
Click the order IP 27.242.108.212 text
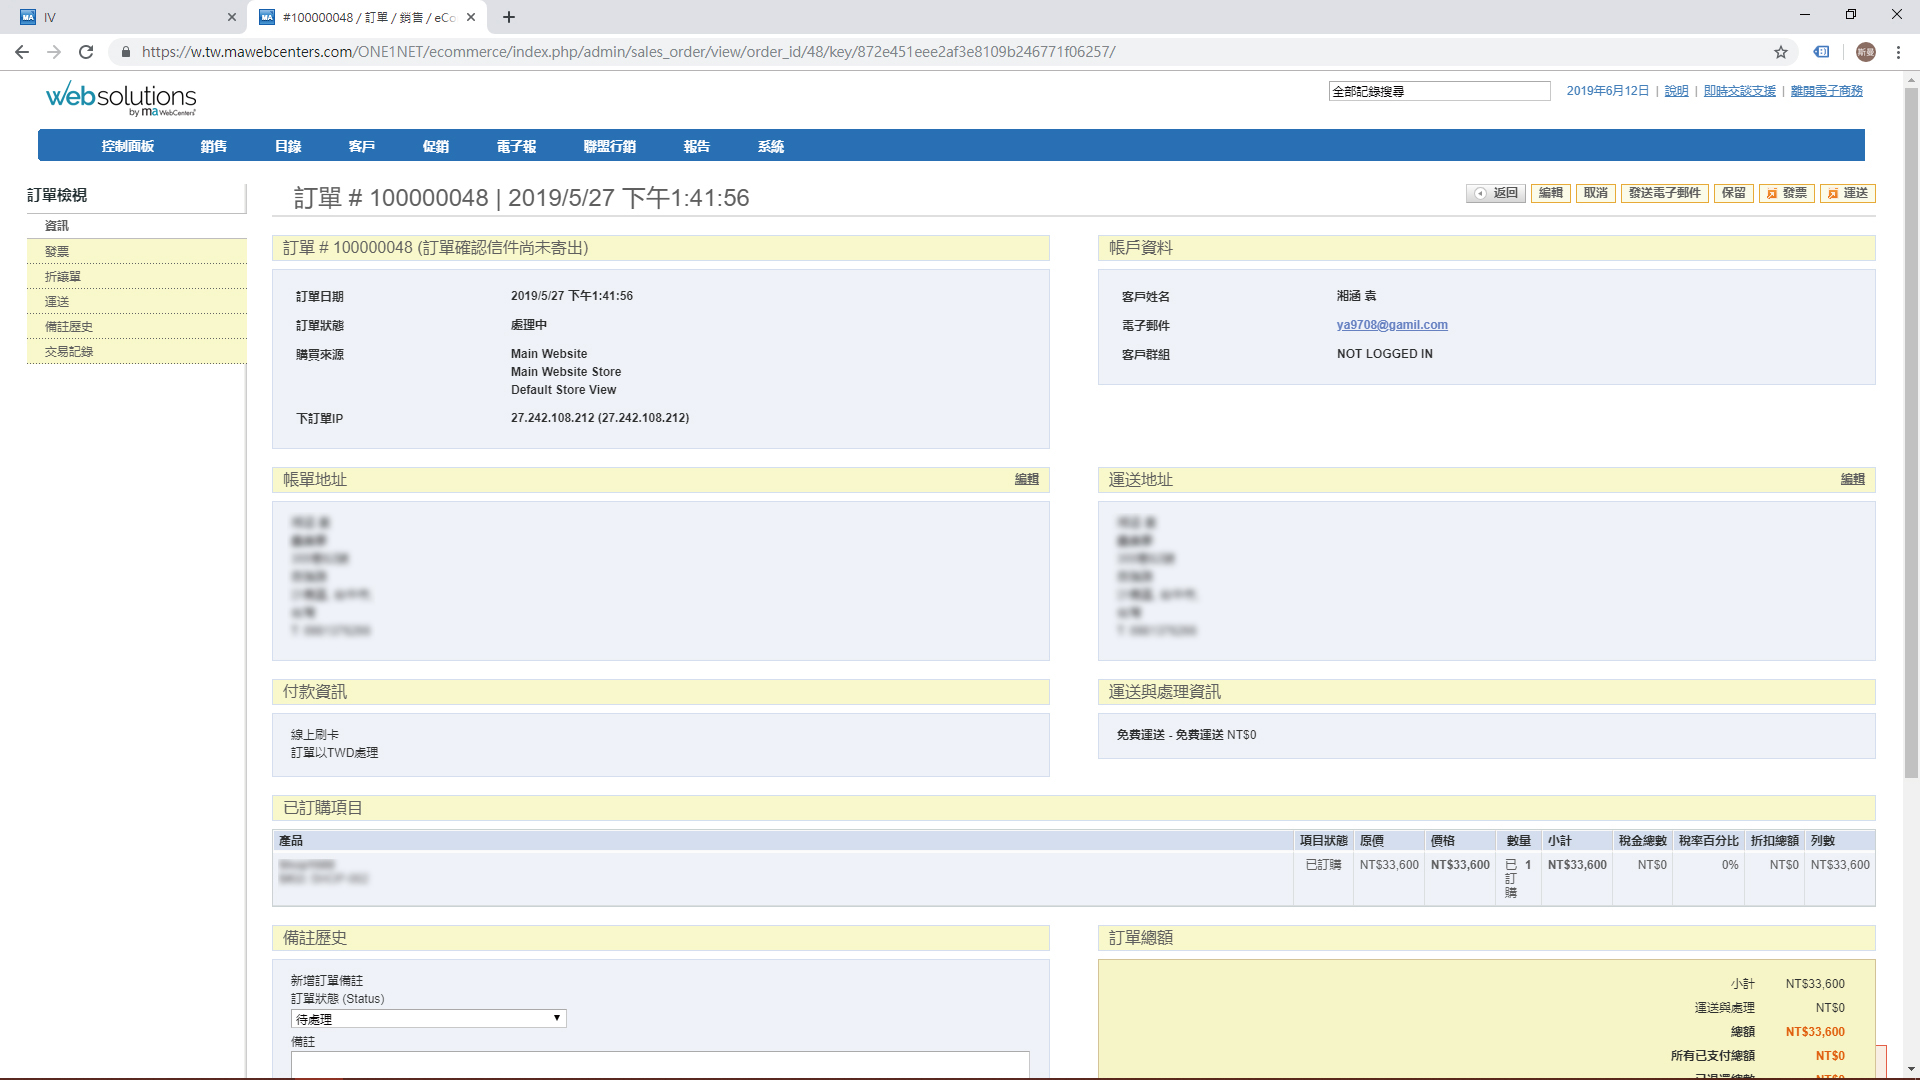[600, 418]
